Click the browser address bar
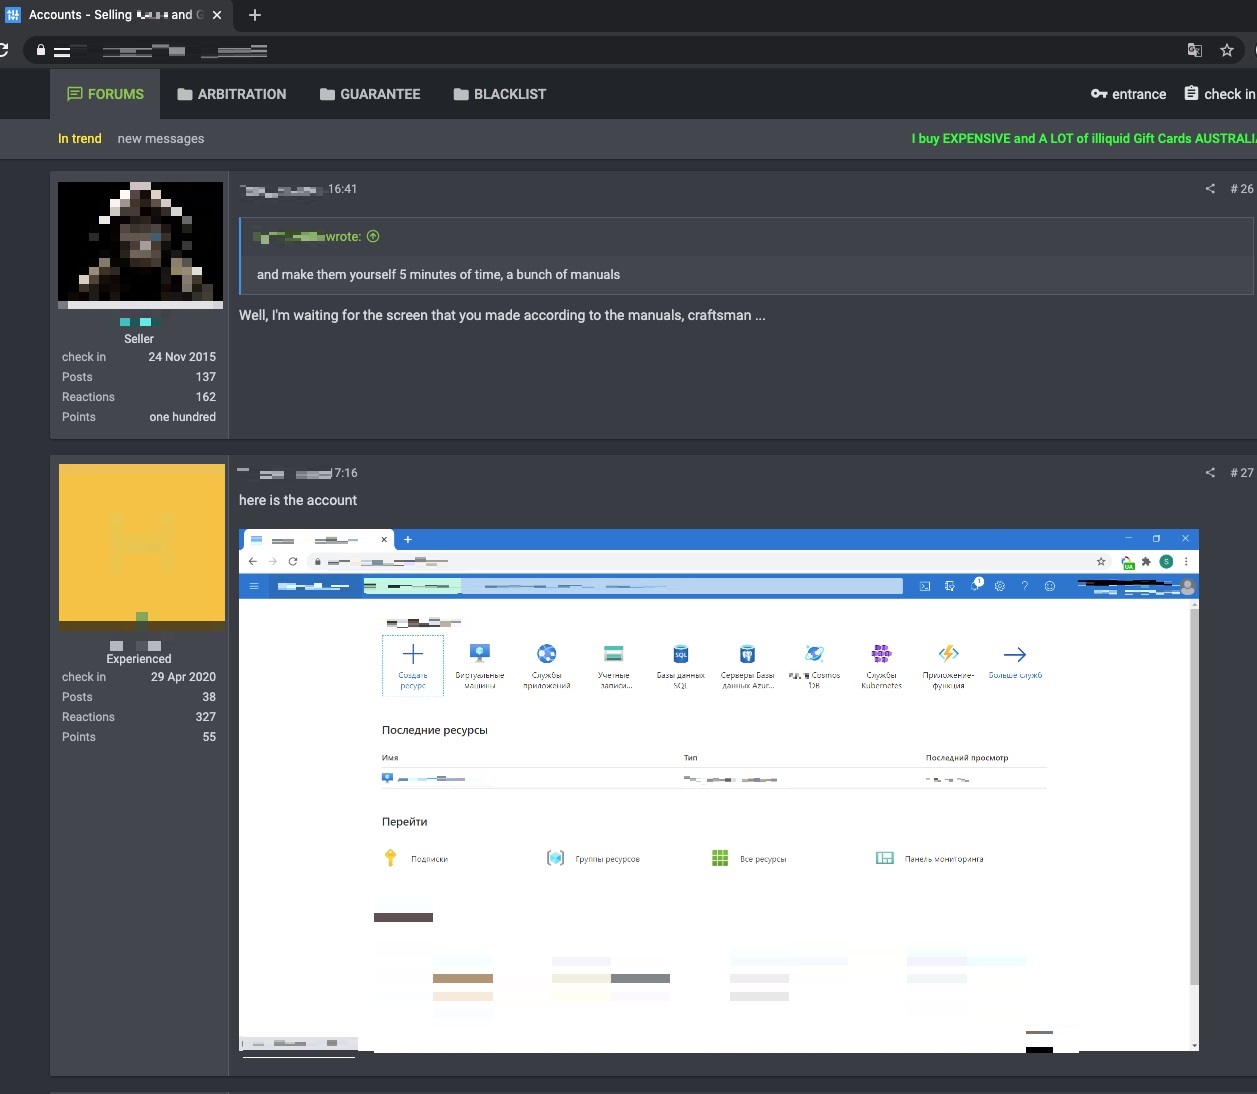The height and width of the screenshot is (1094, 1257). [x=600, y=50]
